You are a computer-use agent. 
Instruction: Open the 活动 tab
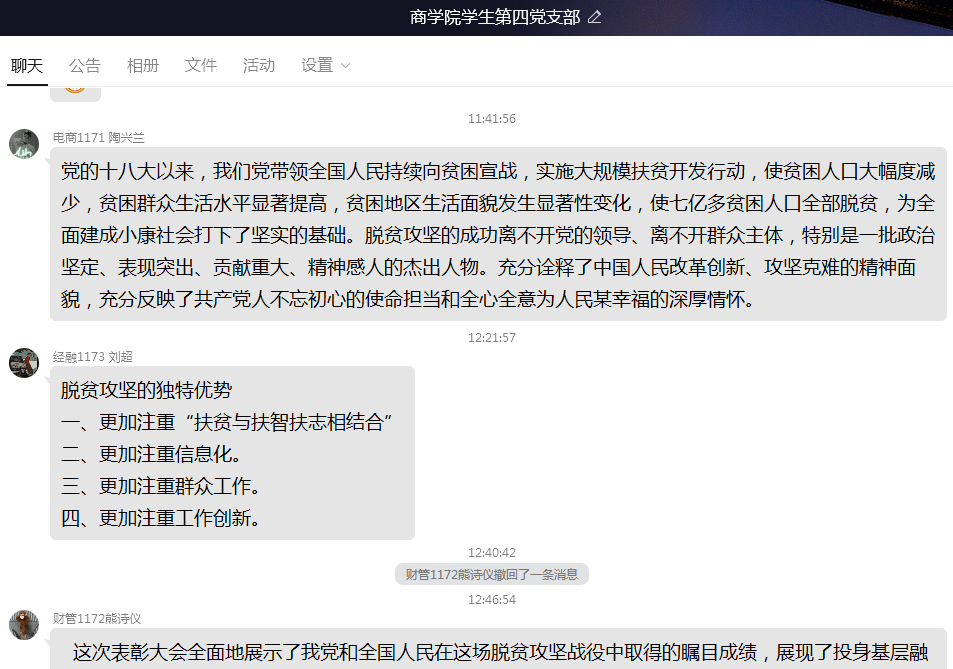coord(259,65)
